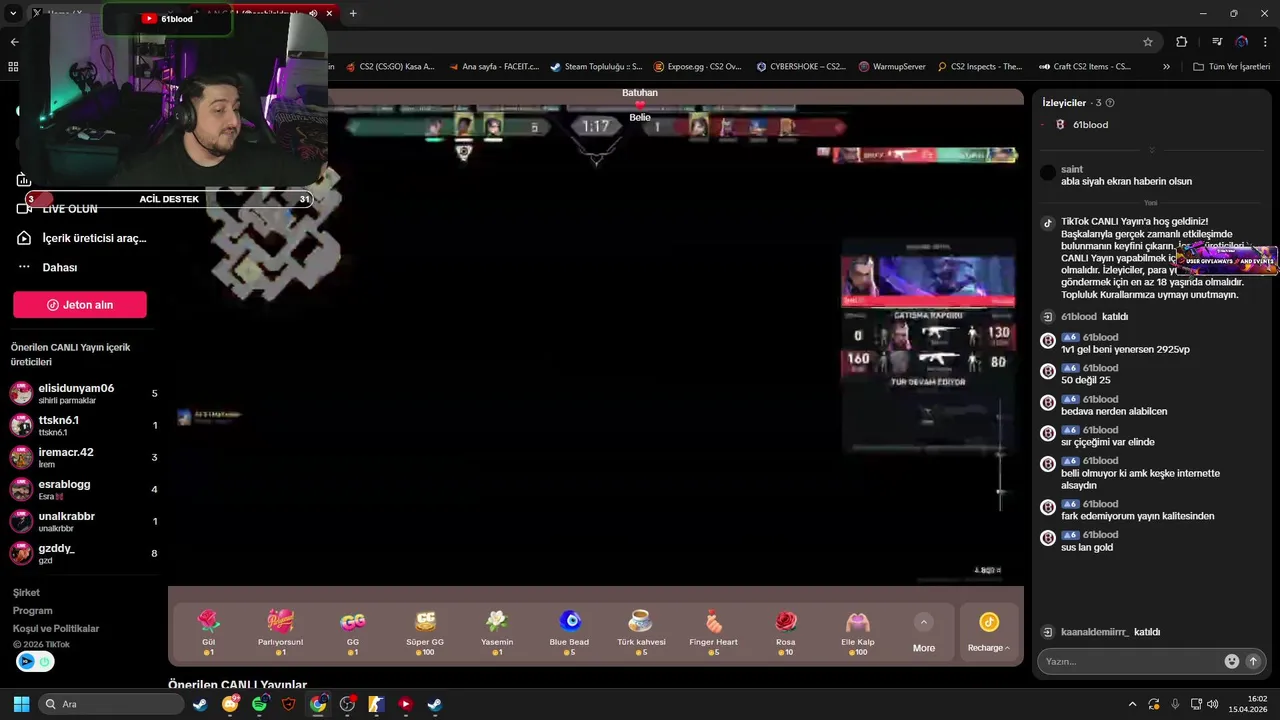Open media controls icon in browser toolbar
The width and height of the screenshot is (1280, 720).
pyautogui.click(x=1217, y=42)
